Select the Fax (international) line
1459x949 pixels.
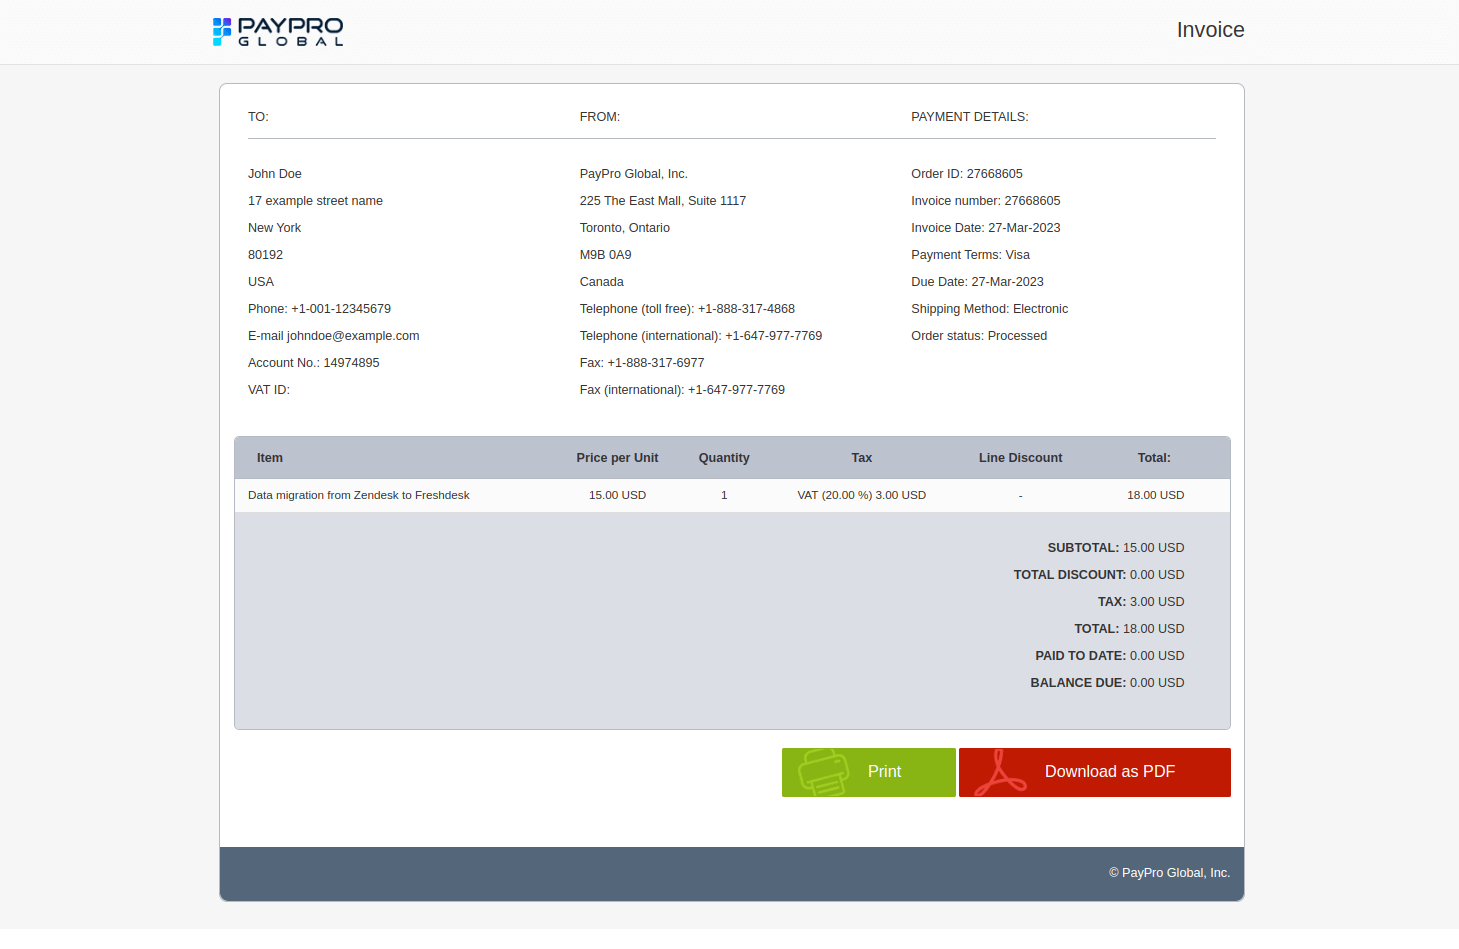point(682,390)
